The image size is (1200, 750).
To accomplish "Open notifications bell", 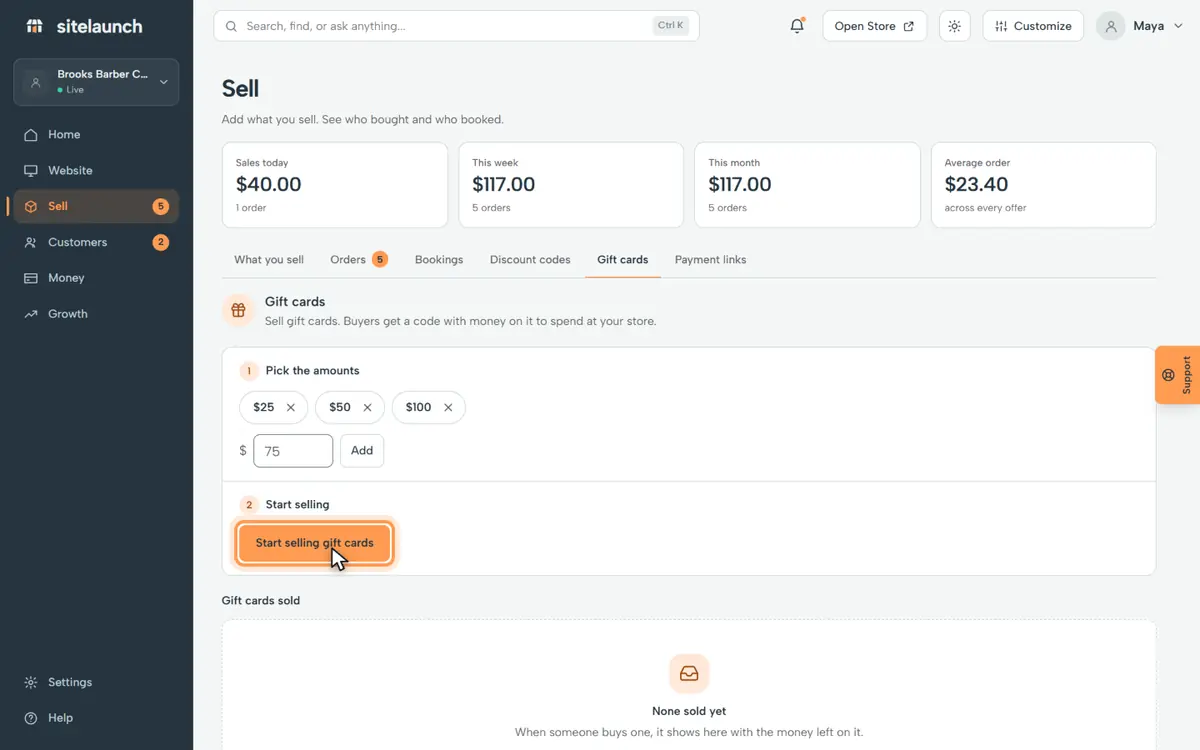I will pyautogui.click(x=797, y=26).
